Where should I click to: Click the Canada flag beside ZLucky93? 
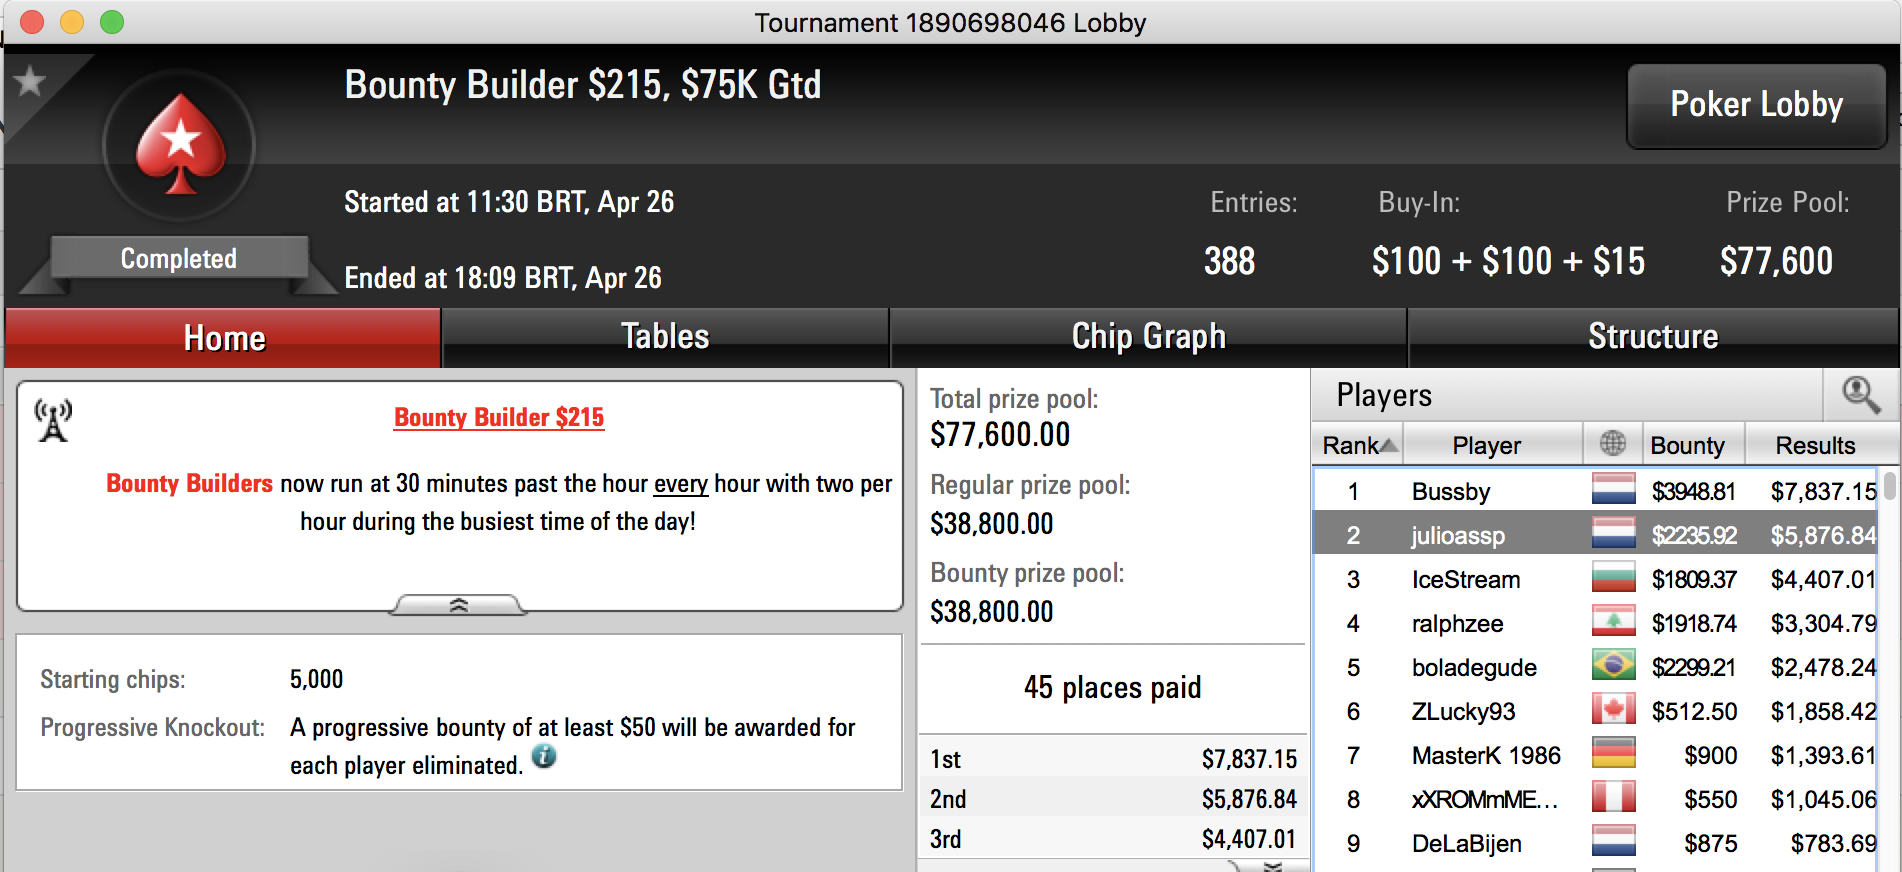[x=1613, y=710]
